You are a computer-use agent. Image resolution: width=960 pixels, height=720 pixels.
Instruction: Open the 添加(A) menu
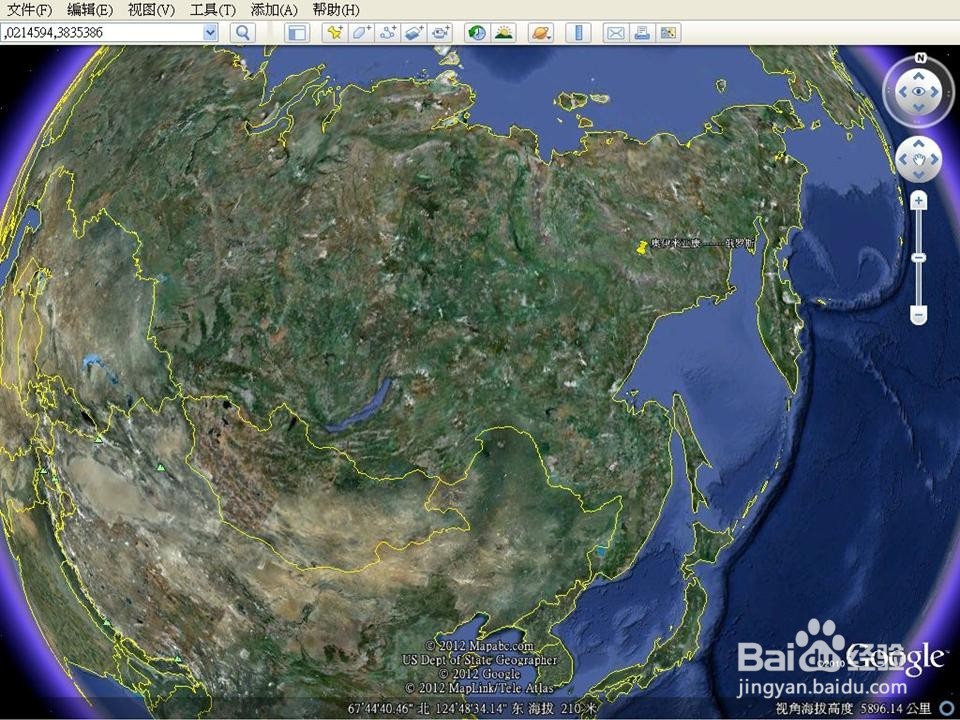tap(274, 10)
